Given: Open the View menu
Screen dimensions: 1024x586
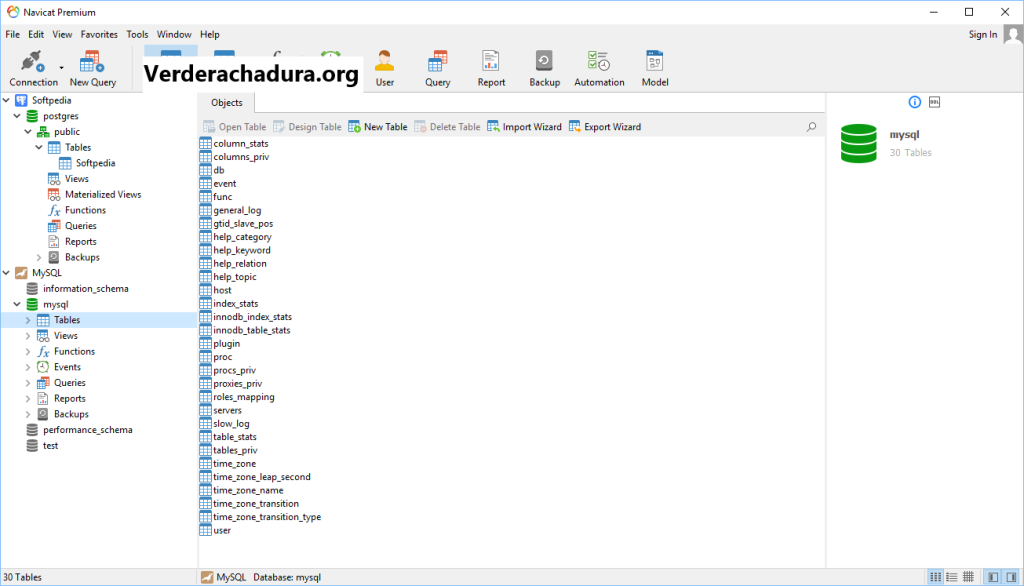Looking at the screenshot, I should tap(62, 34).
